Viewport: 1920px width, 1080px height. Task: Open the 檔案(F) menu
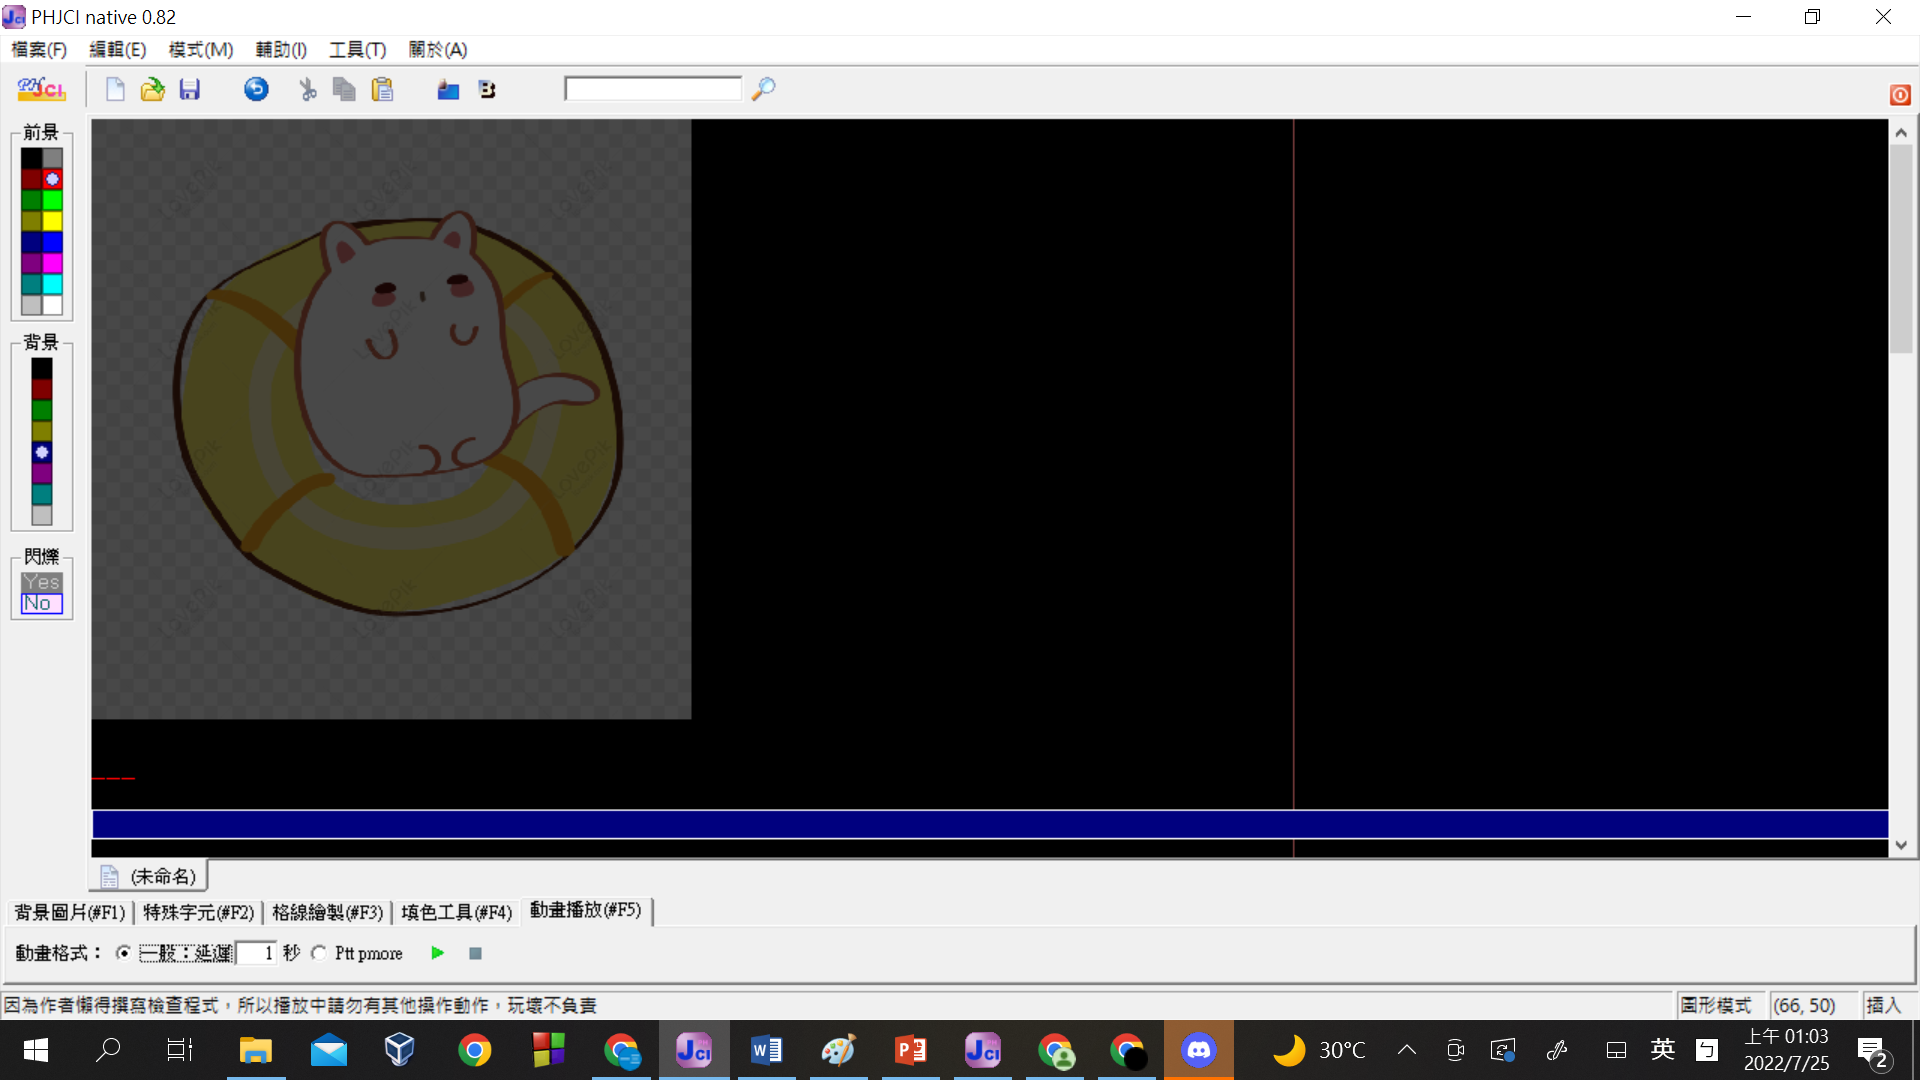coord(39,49)
